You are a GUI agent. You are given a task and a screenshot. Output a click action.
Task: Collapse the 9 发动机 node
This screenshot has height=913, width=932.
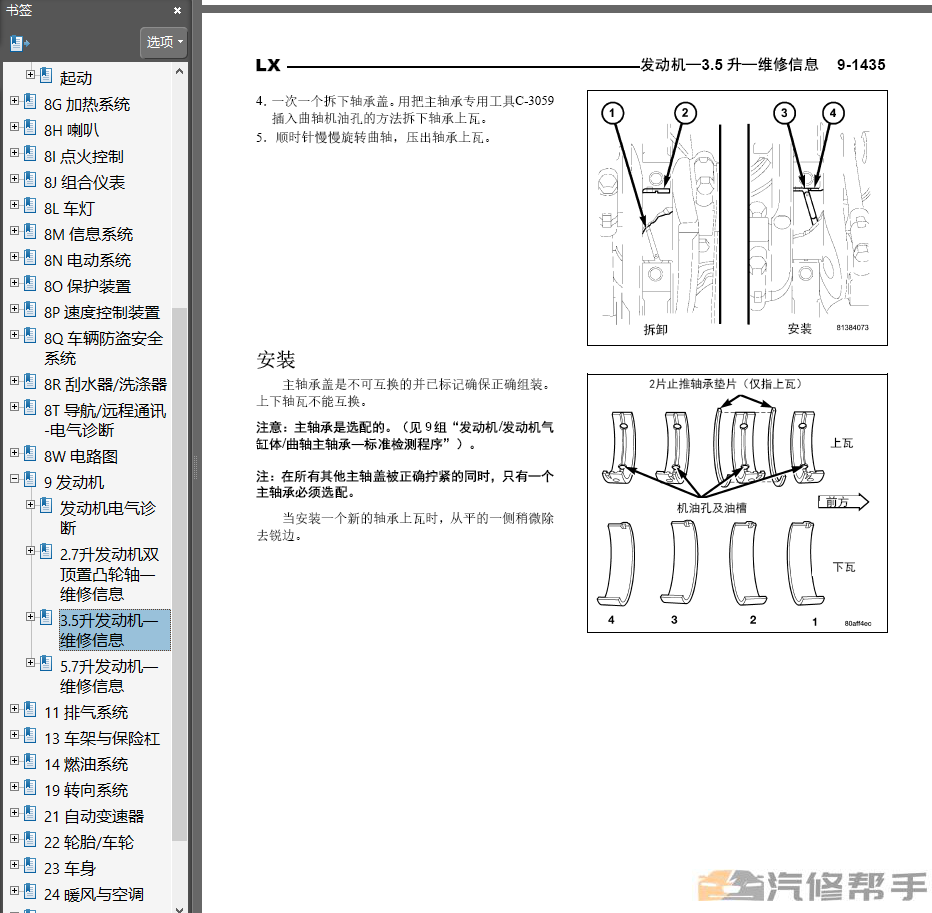(14, 478)
